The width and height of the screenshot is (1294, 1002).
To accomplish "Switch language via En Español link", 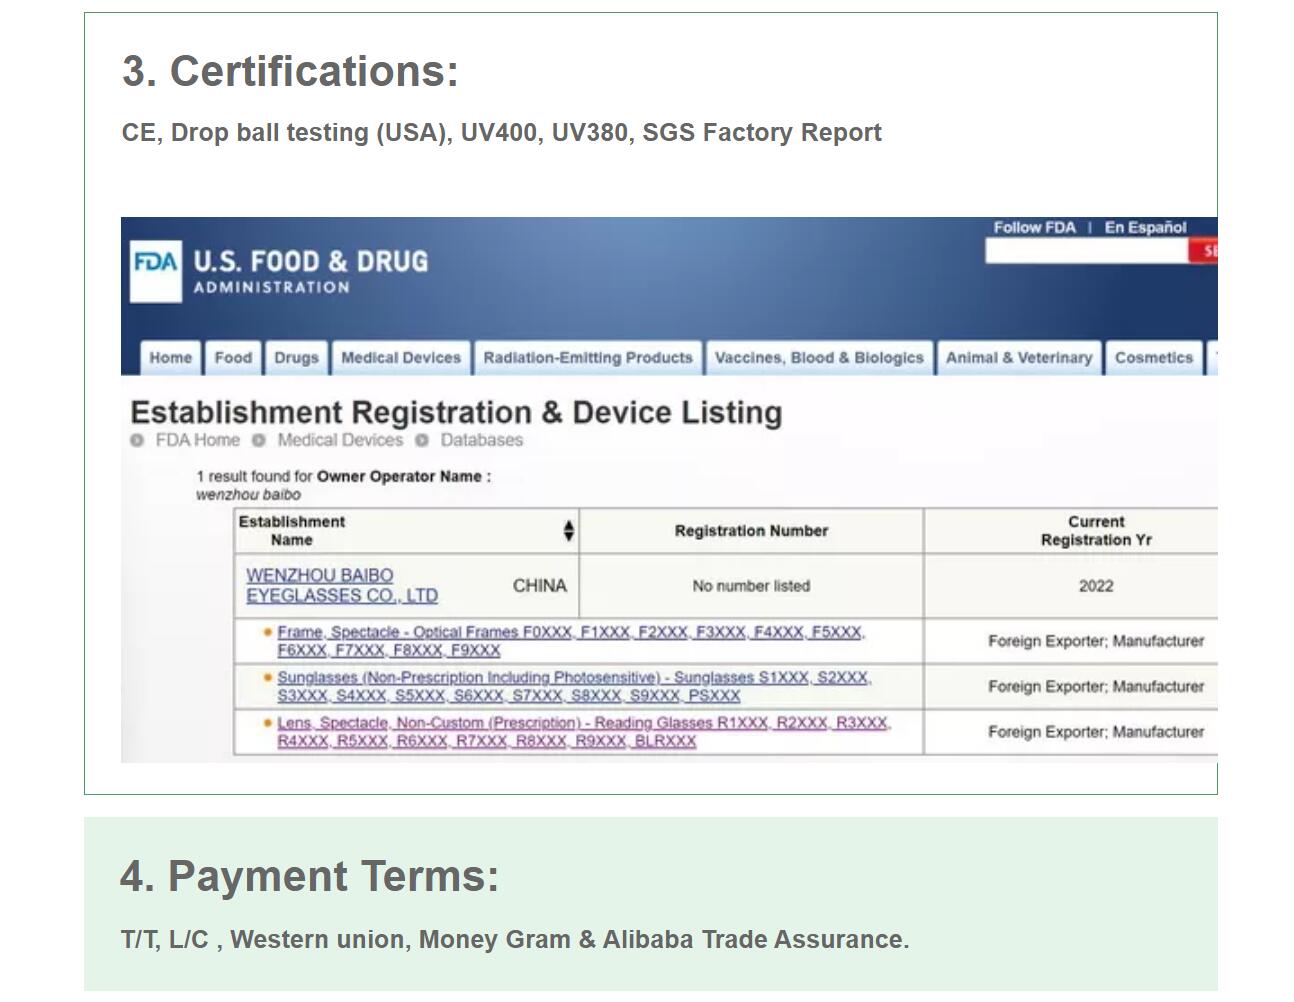I will click(x=1145, y=228).
